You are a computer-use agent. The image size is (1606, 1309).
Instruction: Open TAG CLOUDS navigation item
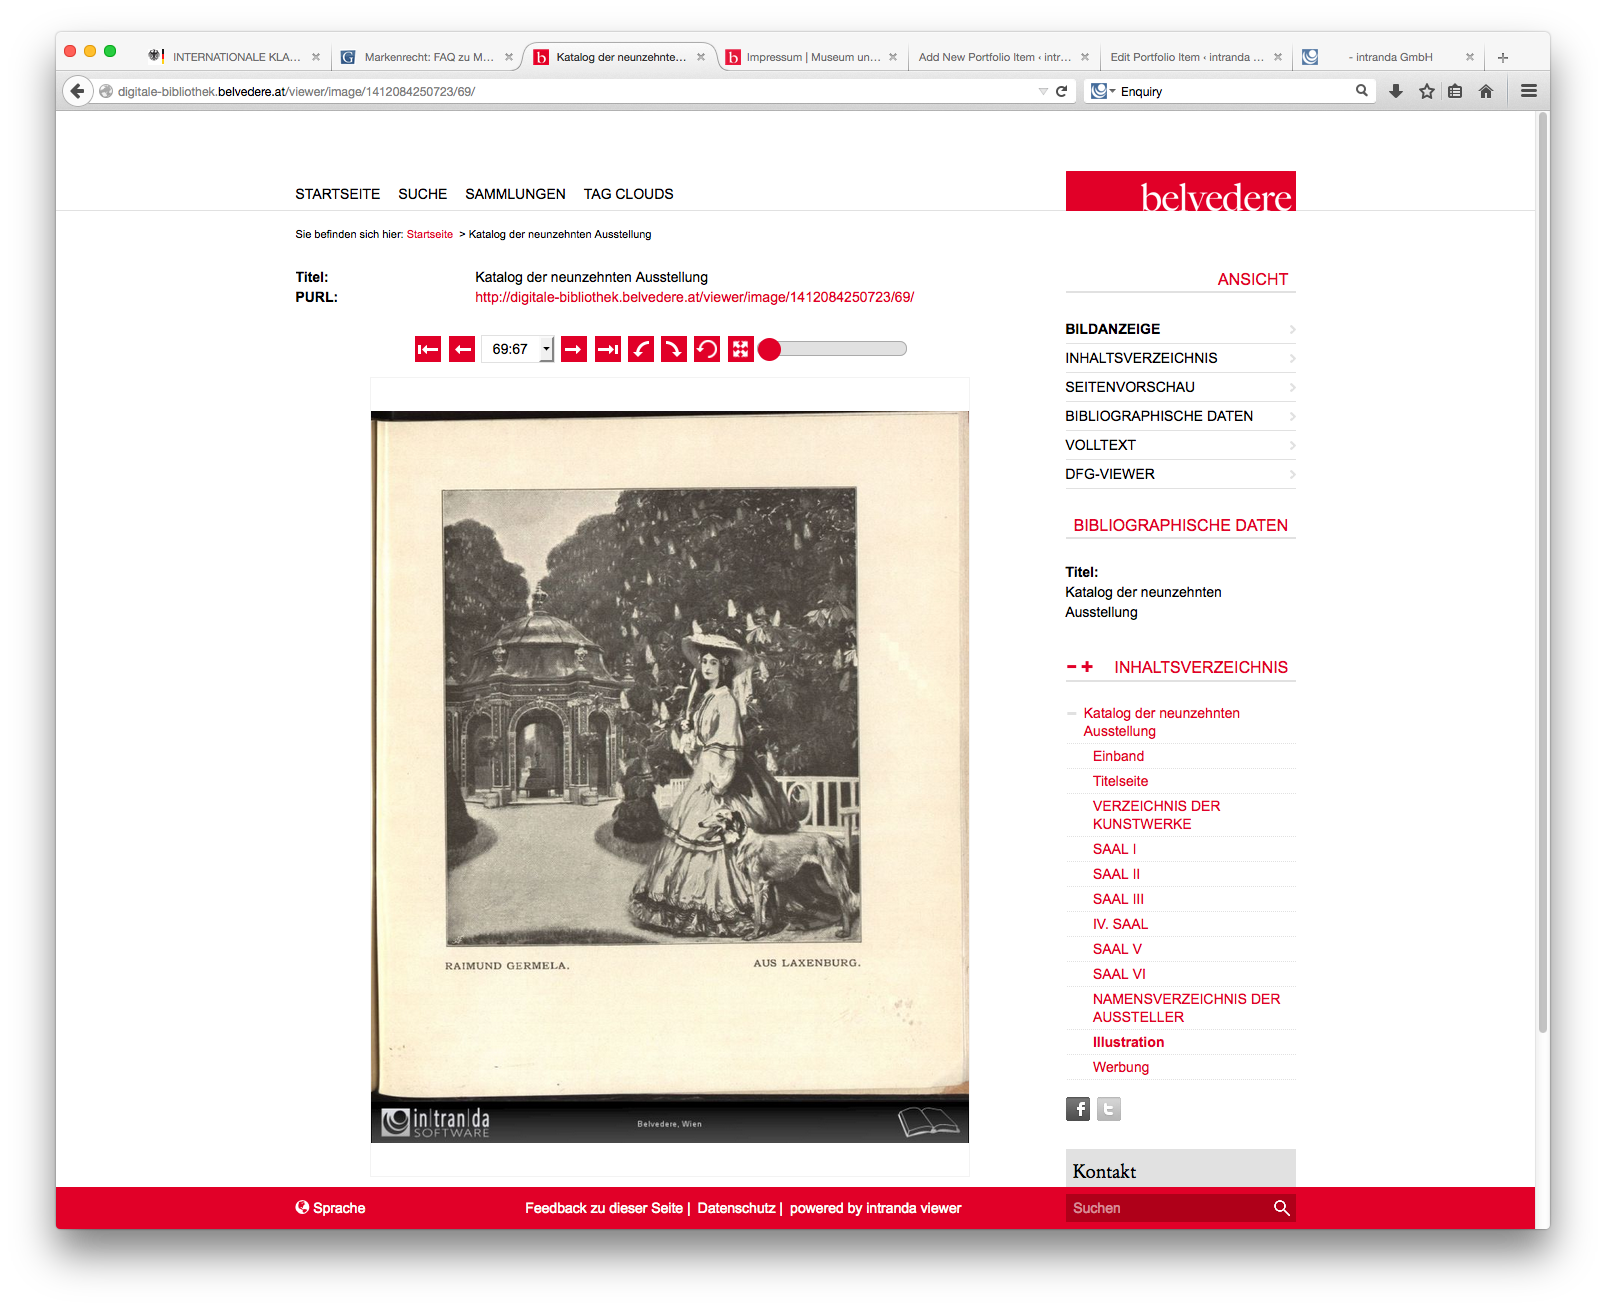coord(628,194)
